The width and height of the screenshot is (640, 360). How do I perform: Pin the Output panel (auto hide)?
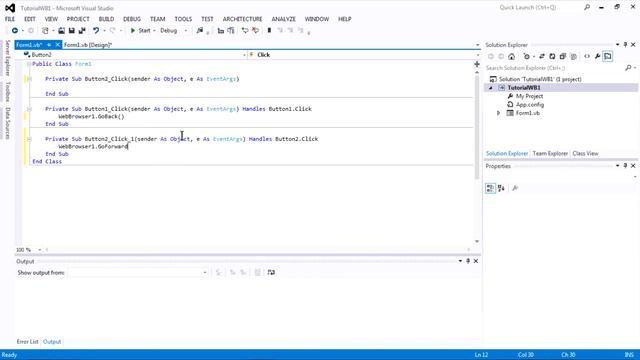click(468, 261)
